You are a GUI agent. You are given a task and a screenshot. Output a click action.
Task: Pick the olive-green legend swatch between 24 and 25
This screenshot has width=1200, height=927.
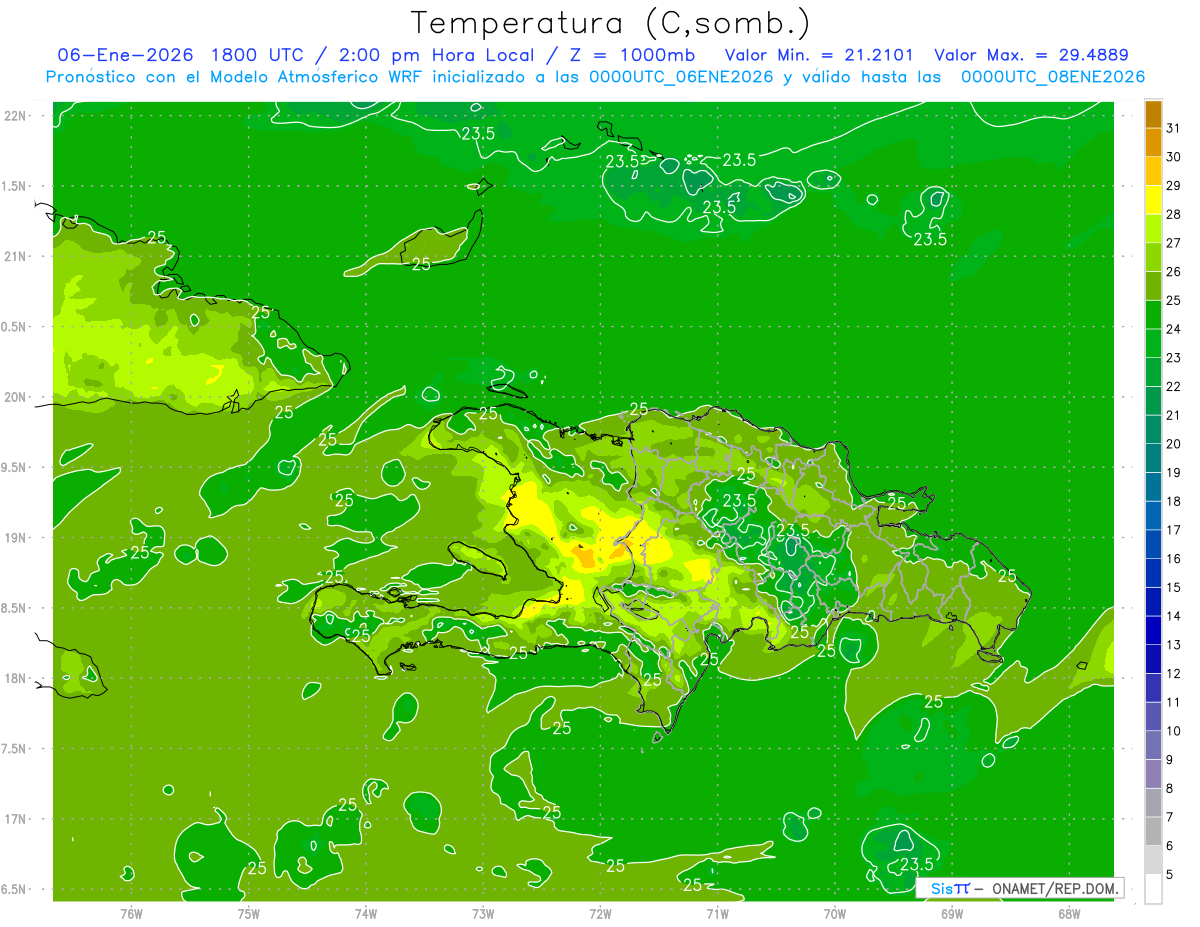click(1153, 315)
